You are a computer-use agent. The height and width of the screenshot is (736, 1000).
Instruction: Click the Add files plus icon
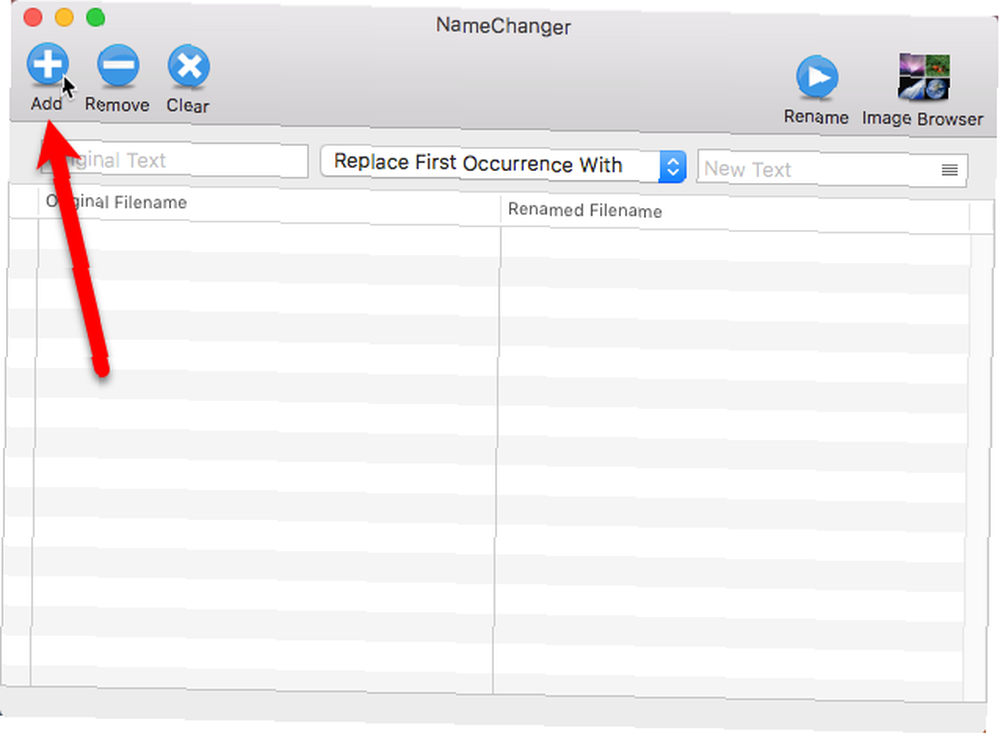[48, 64]
